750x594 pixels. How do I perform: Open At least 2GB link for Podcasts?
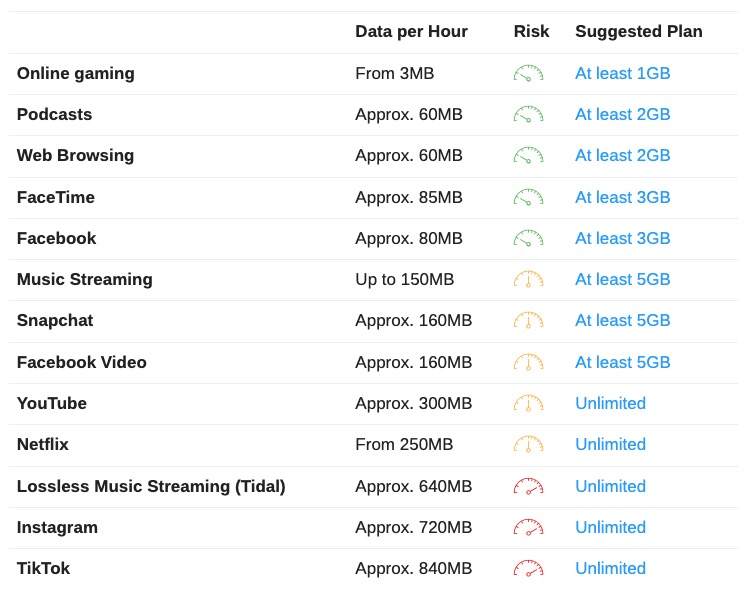622,114
